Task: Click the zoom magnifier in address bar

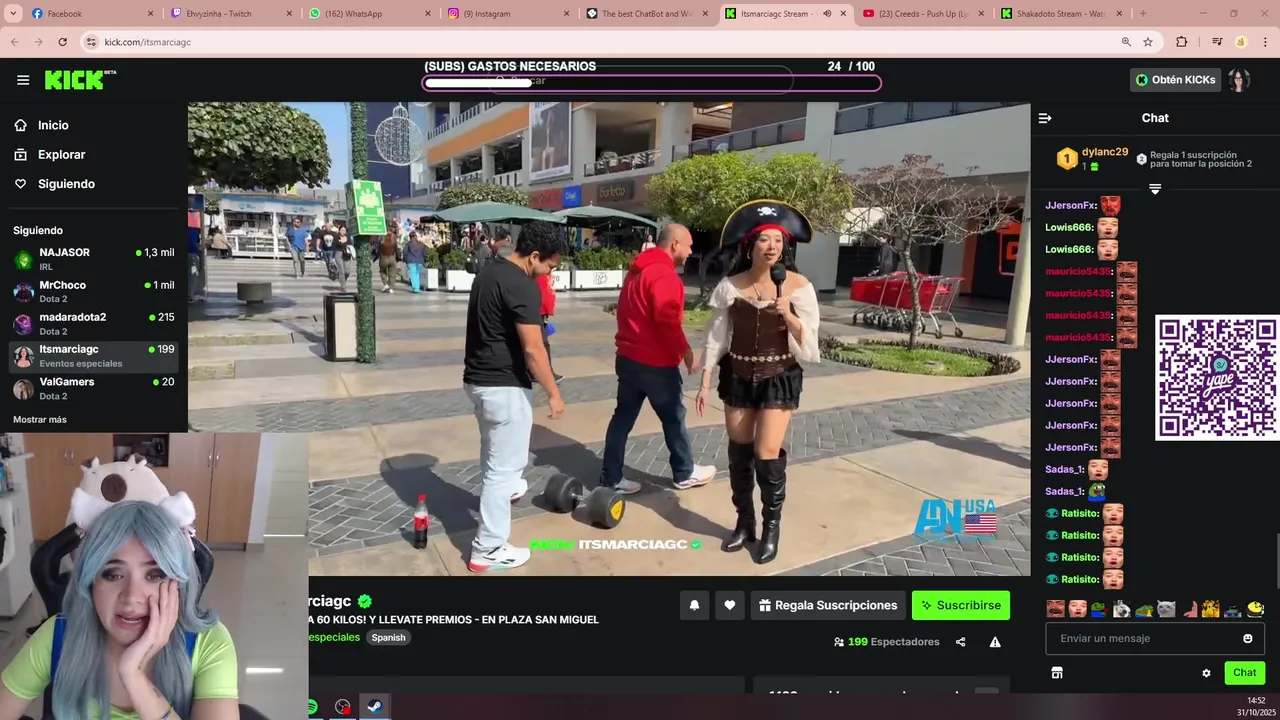Action: (x=1126, y=42)
